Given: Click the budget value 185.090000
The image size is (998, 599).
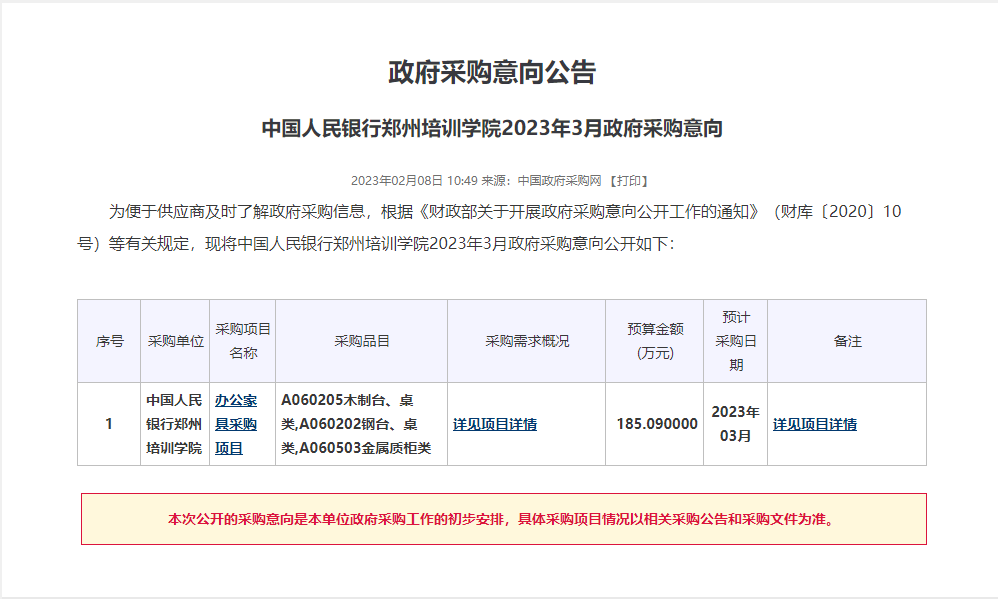Looking at the screenshot, I should 657,424.
